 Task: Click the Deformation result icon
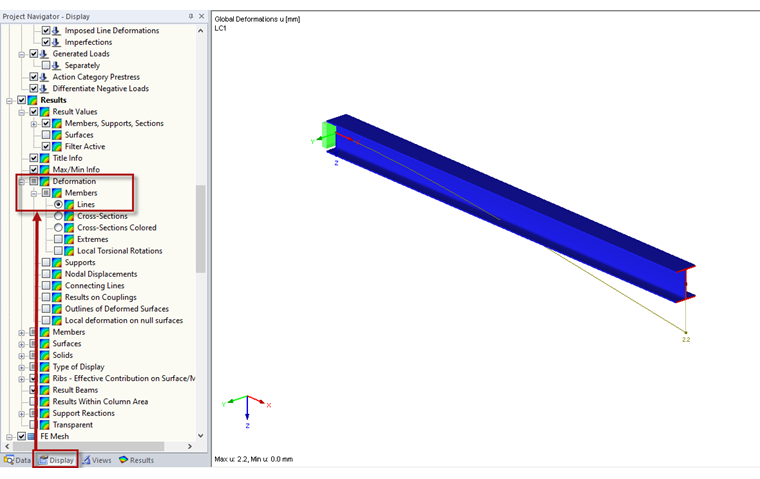(x=45, y=181)
